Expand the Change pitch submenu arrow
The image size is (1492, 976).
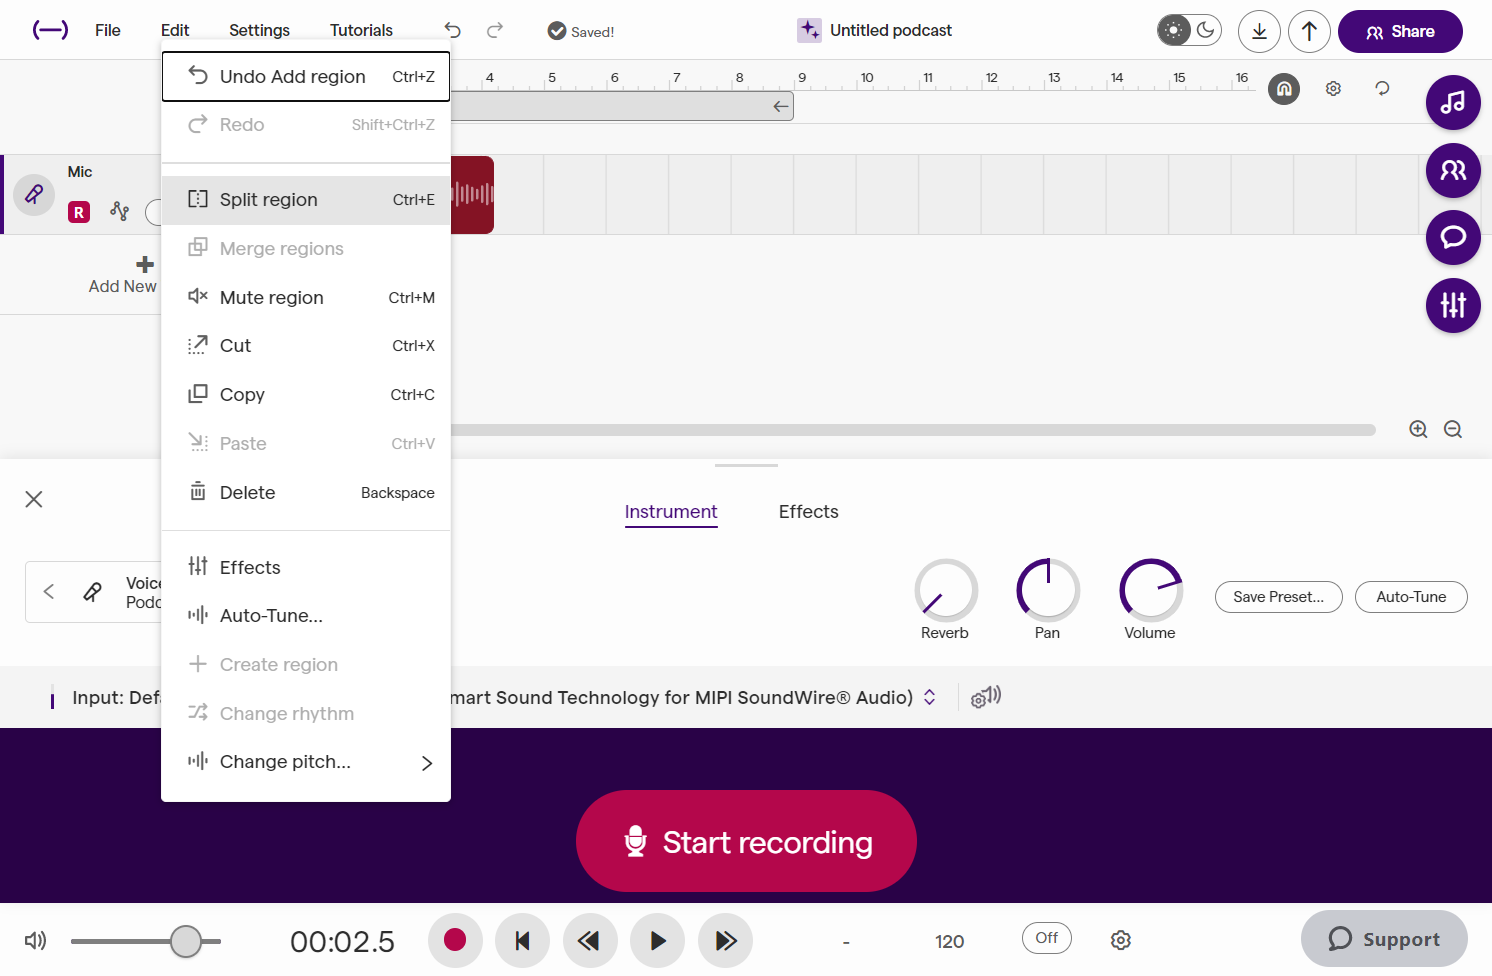pyautogui.click(x=427, y=763)
